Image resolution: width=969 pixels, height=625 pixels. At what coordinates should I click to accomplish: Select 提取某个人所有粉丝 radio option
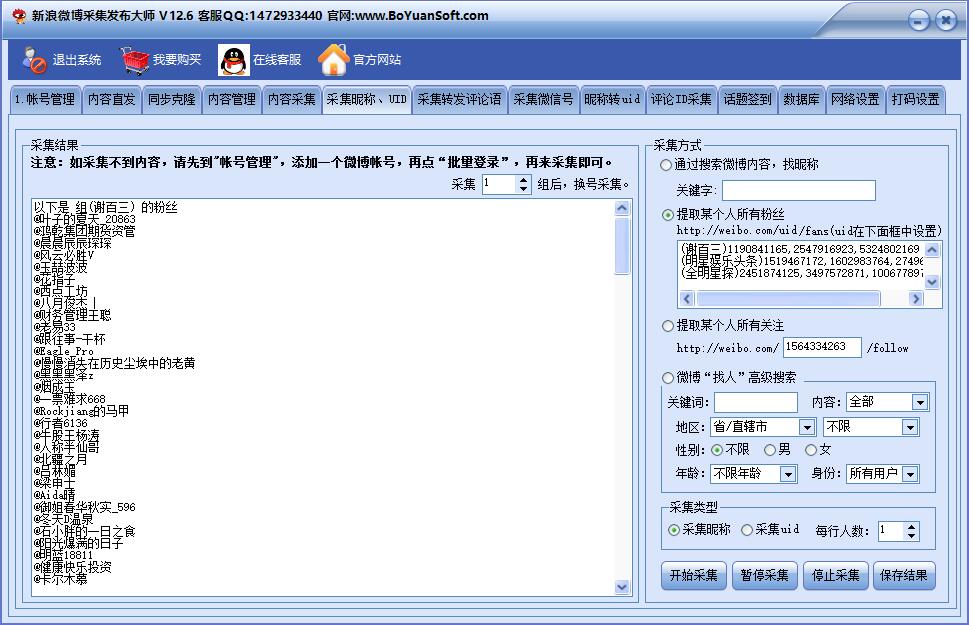pos(667,215)
